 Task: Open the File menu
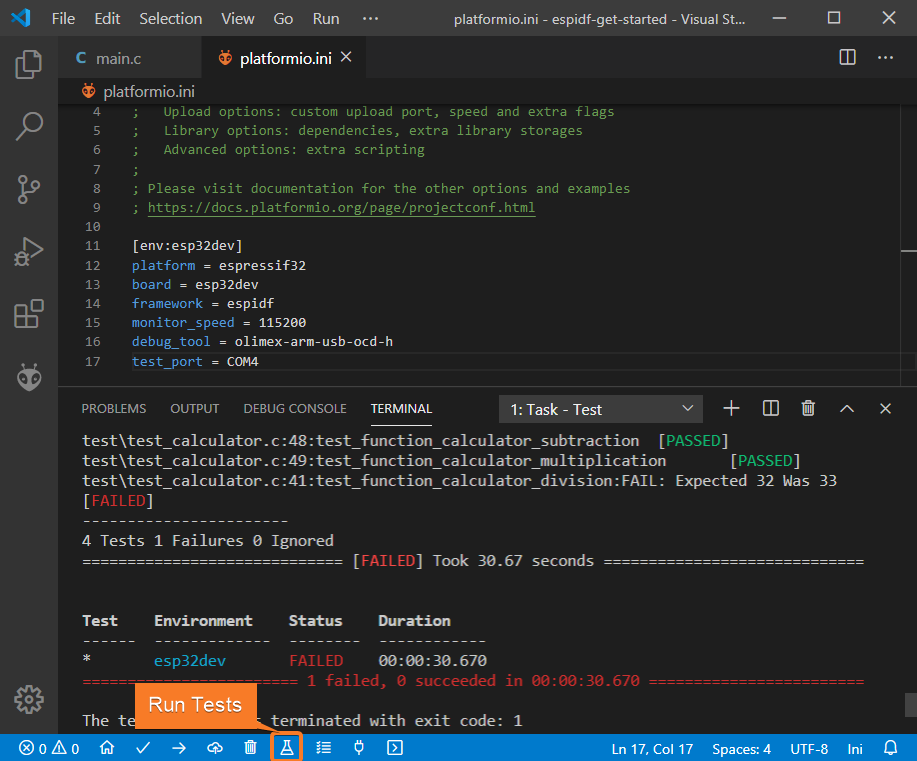63,19
